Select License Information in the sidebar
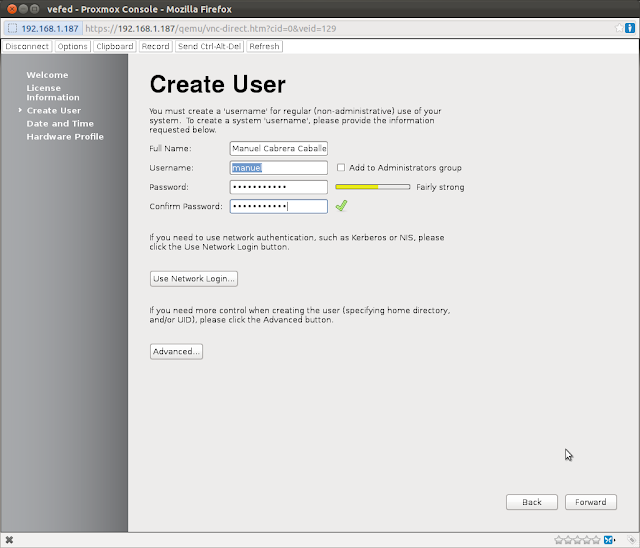This screenshot has height=548, width=640. click(x=53, y=93)
